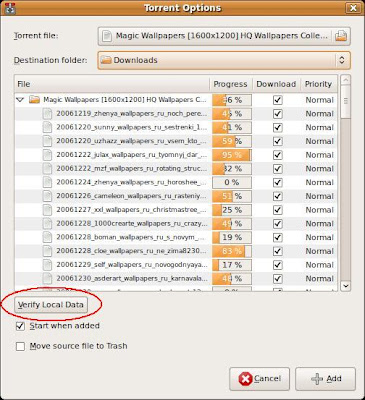Sort by the File column header
Image resolution: width=365 pixels, height=400 pixels.
pos(112,84)
